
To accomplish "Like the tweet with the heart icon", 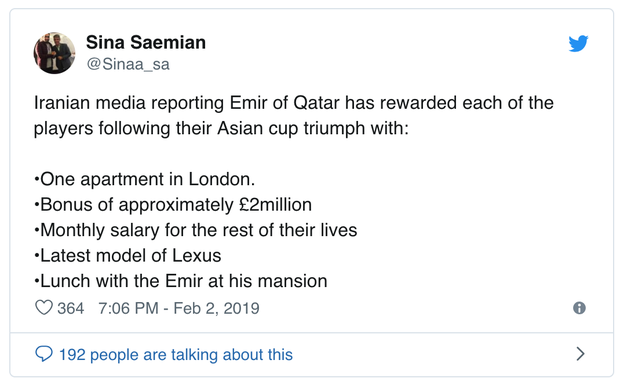I will tap(43, 308).
